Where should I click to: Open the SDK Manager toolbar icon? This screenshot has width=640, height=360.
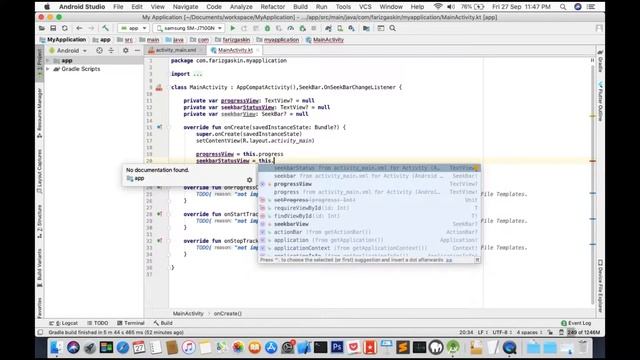(x=351, y=28)
